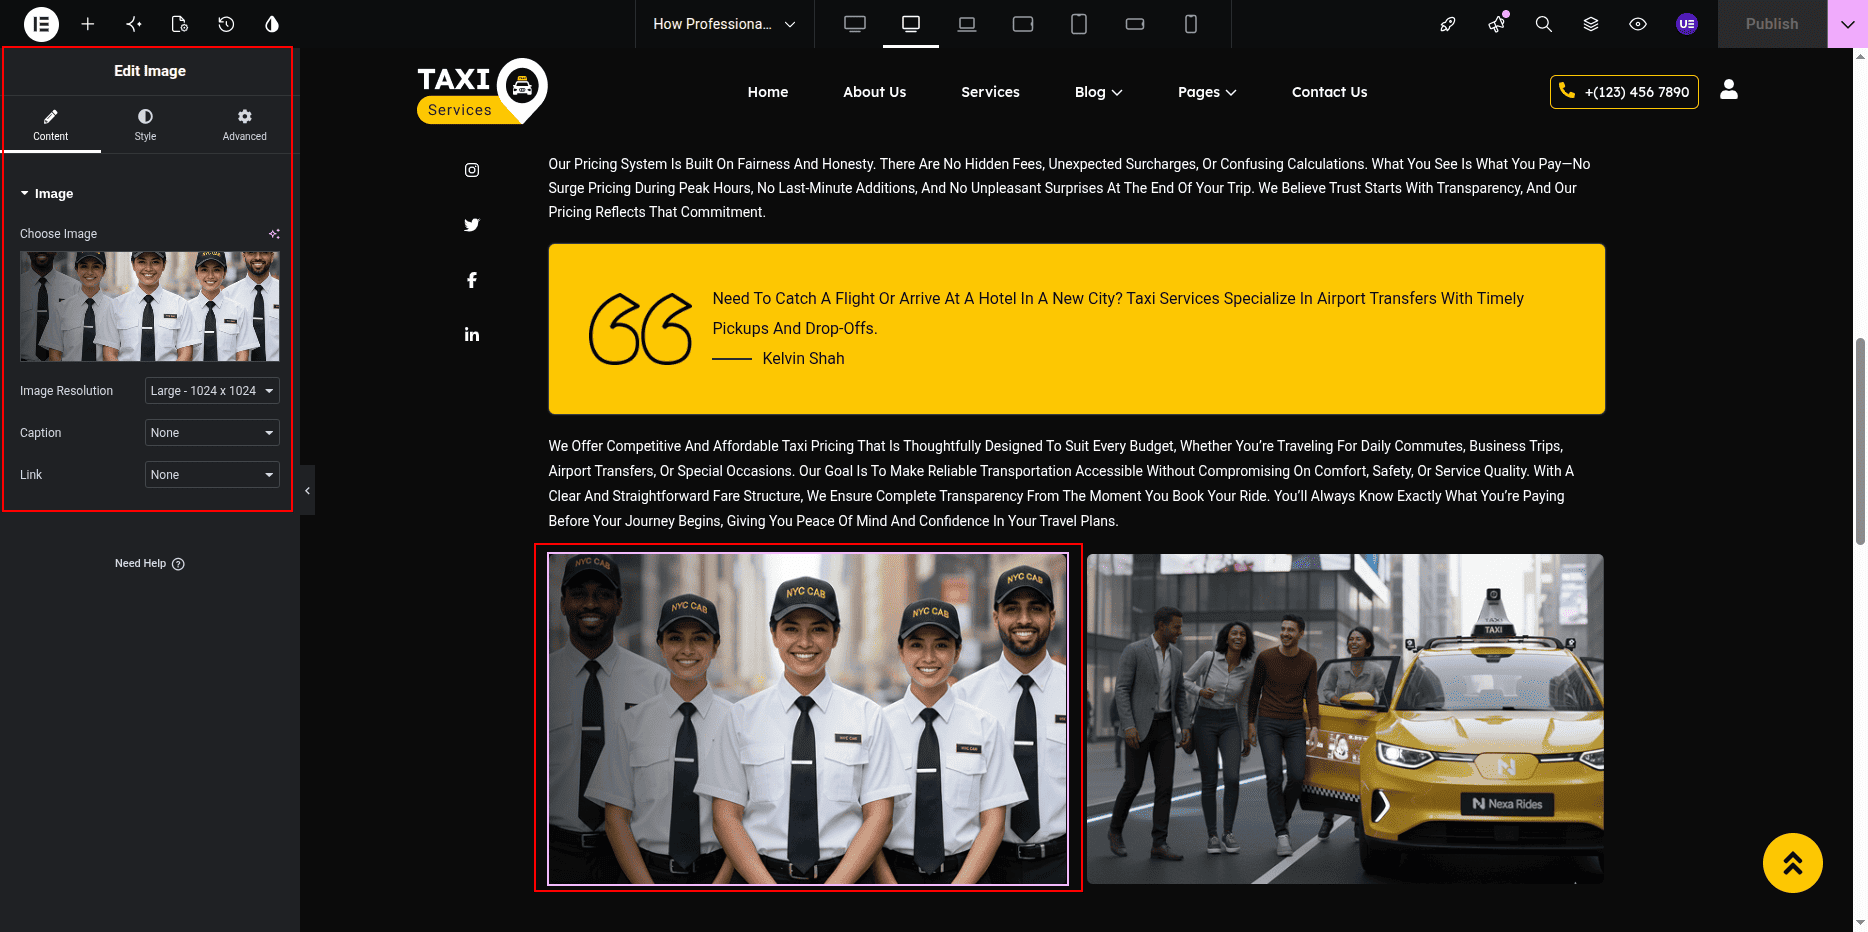Open the document title dropdown How Professiona...
This screenshot has width=1868, height=932.
click(x=724, y=24)
